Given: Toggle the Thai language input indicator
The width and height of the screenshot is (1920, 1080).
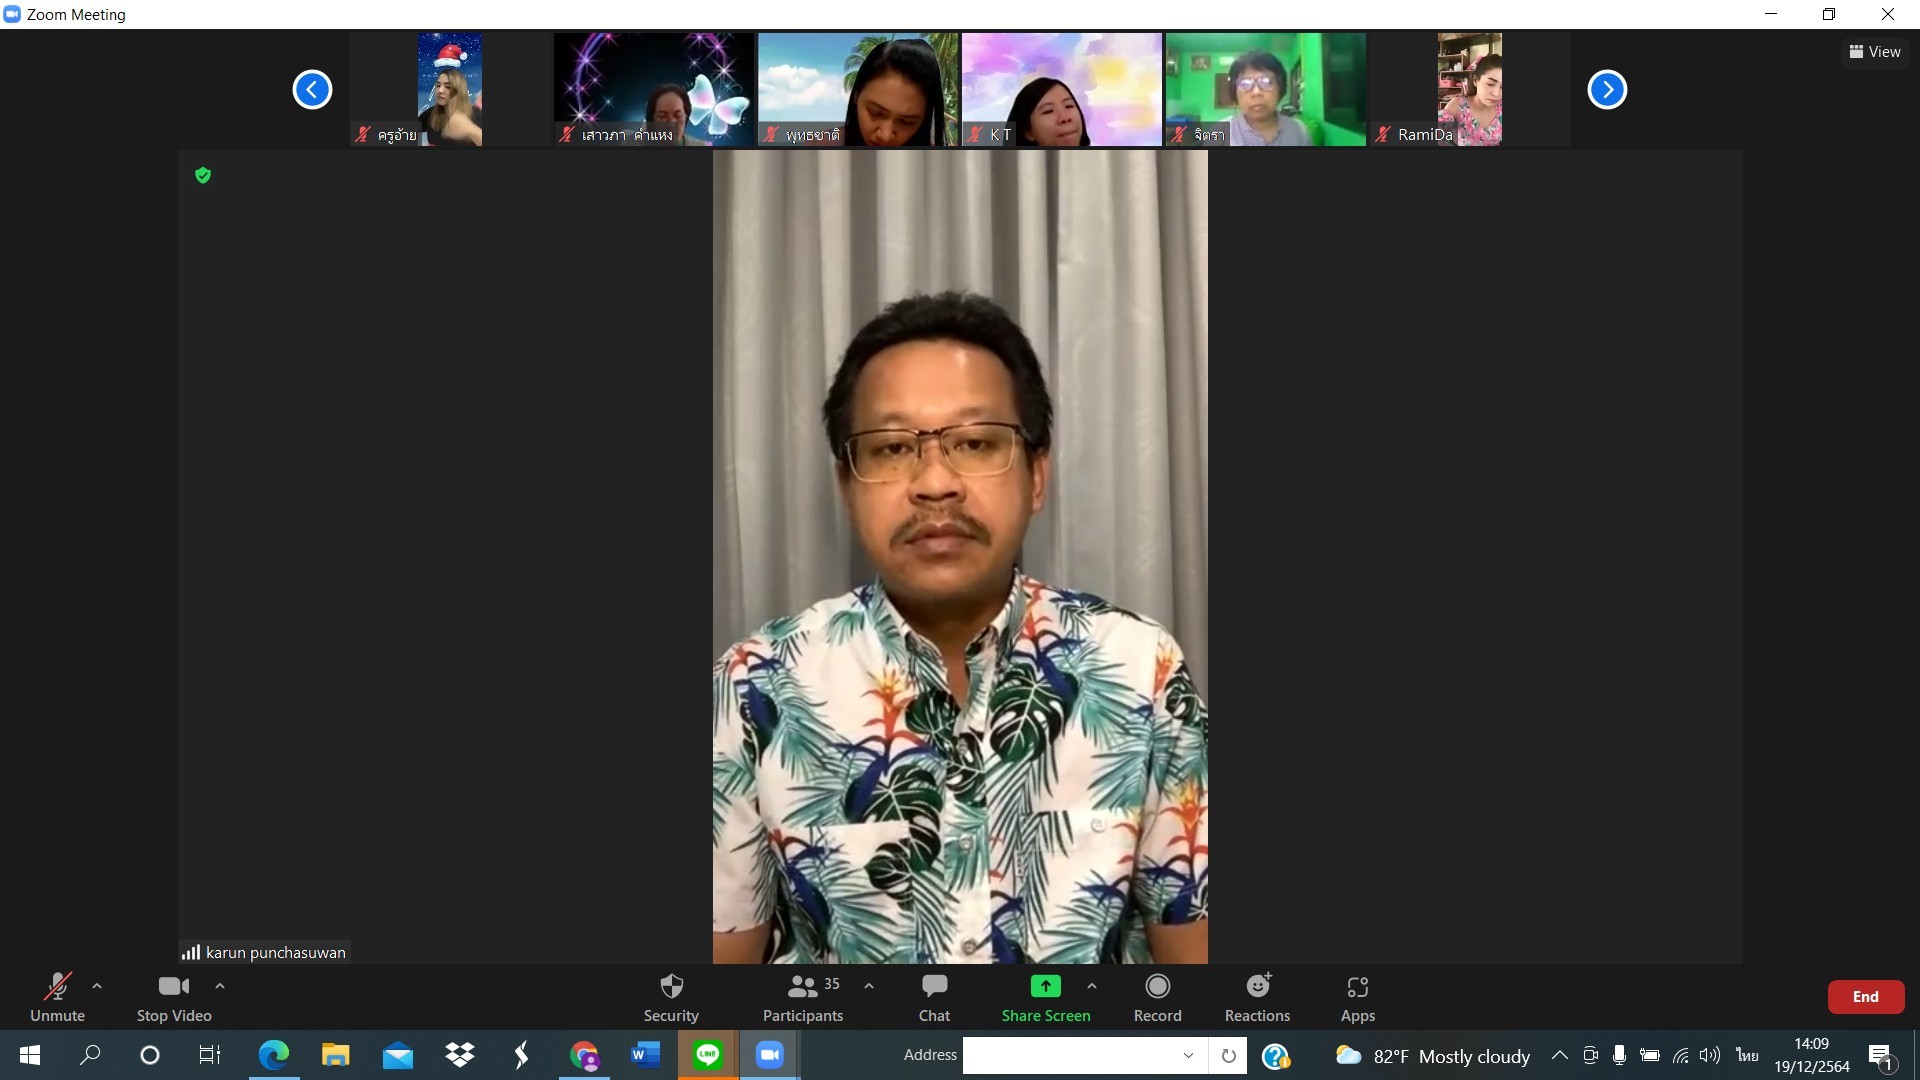Looking at the screenshot, I should click(x=1746, y=1055).
